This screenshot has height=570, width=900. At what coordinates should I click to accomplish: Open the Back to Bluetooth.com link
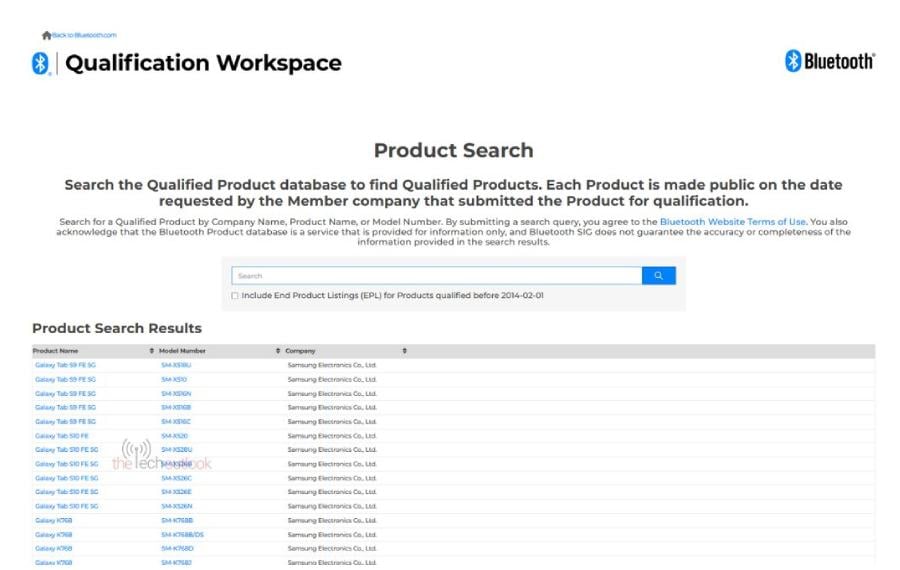[84, 36]
